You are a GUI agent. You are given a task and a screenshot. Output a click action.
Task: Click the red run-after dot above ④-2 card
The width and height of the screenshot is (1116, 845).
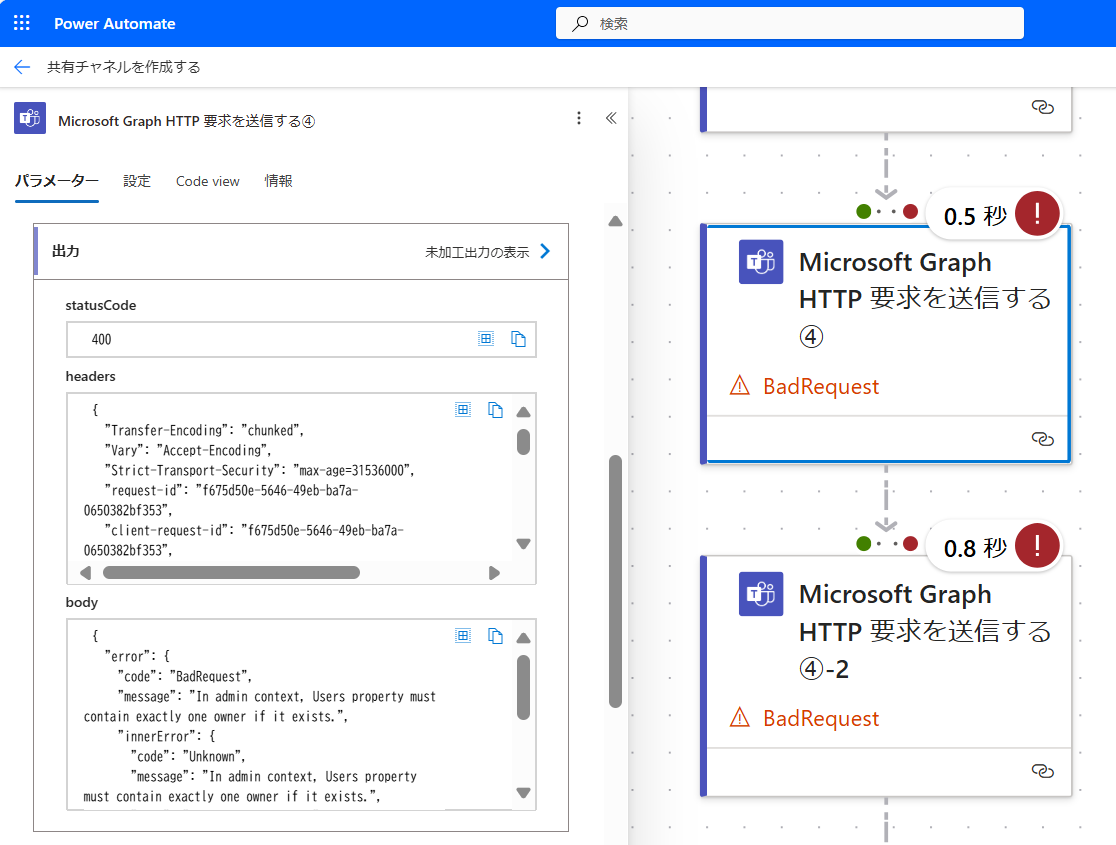tap(910, 544)
